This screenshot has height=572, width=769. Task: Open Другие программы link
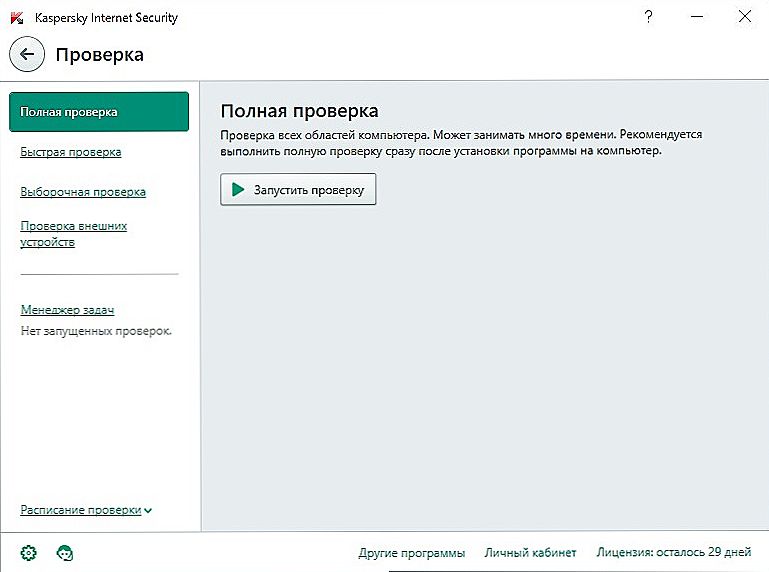pos(412,553)
